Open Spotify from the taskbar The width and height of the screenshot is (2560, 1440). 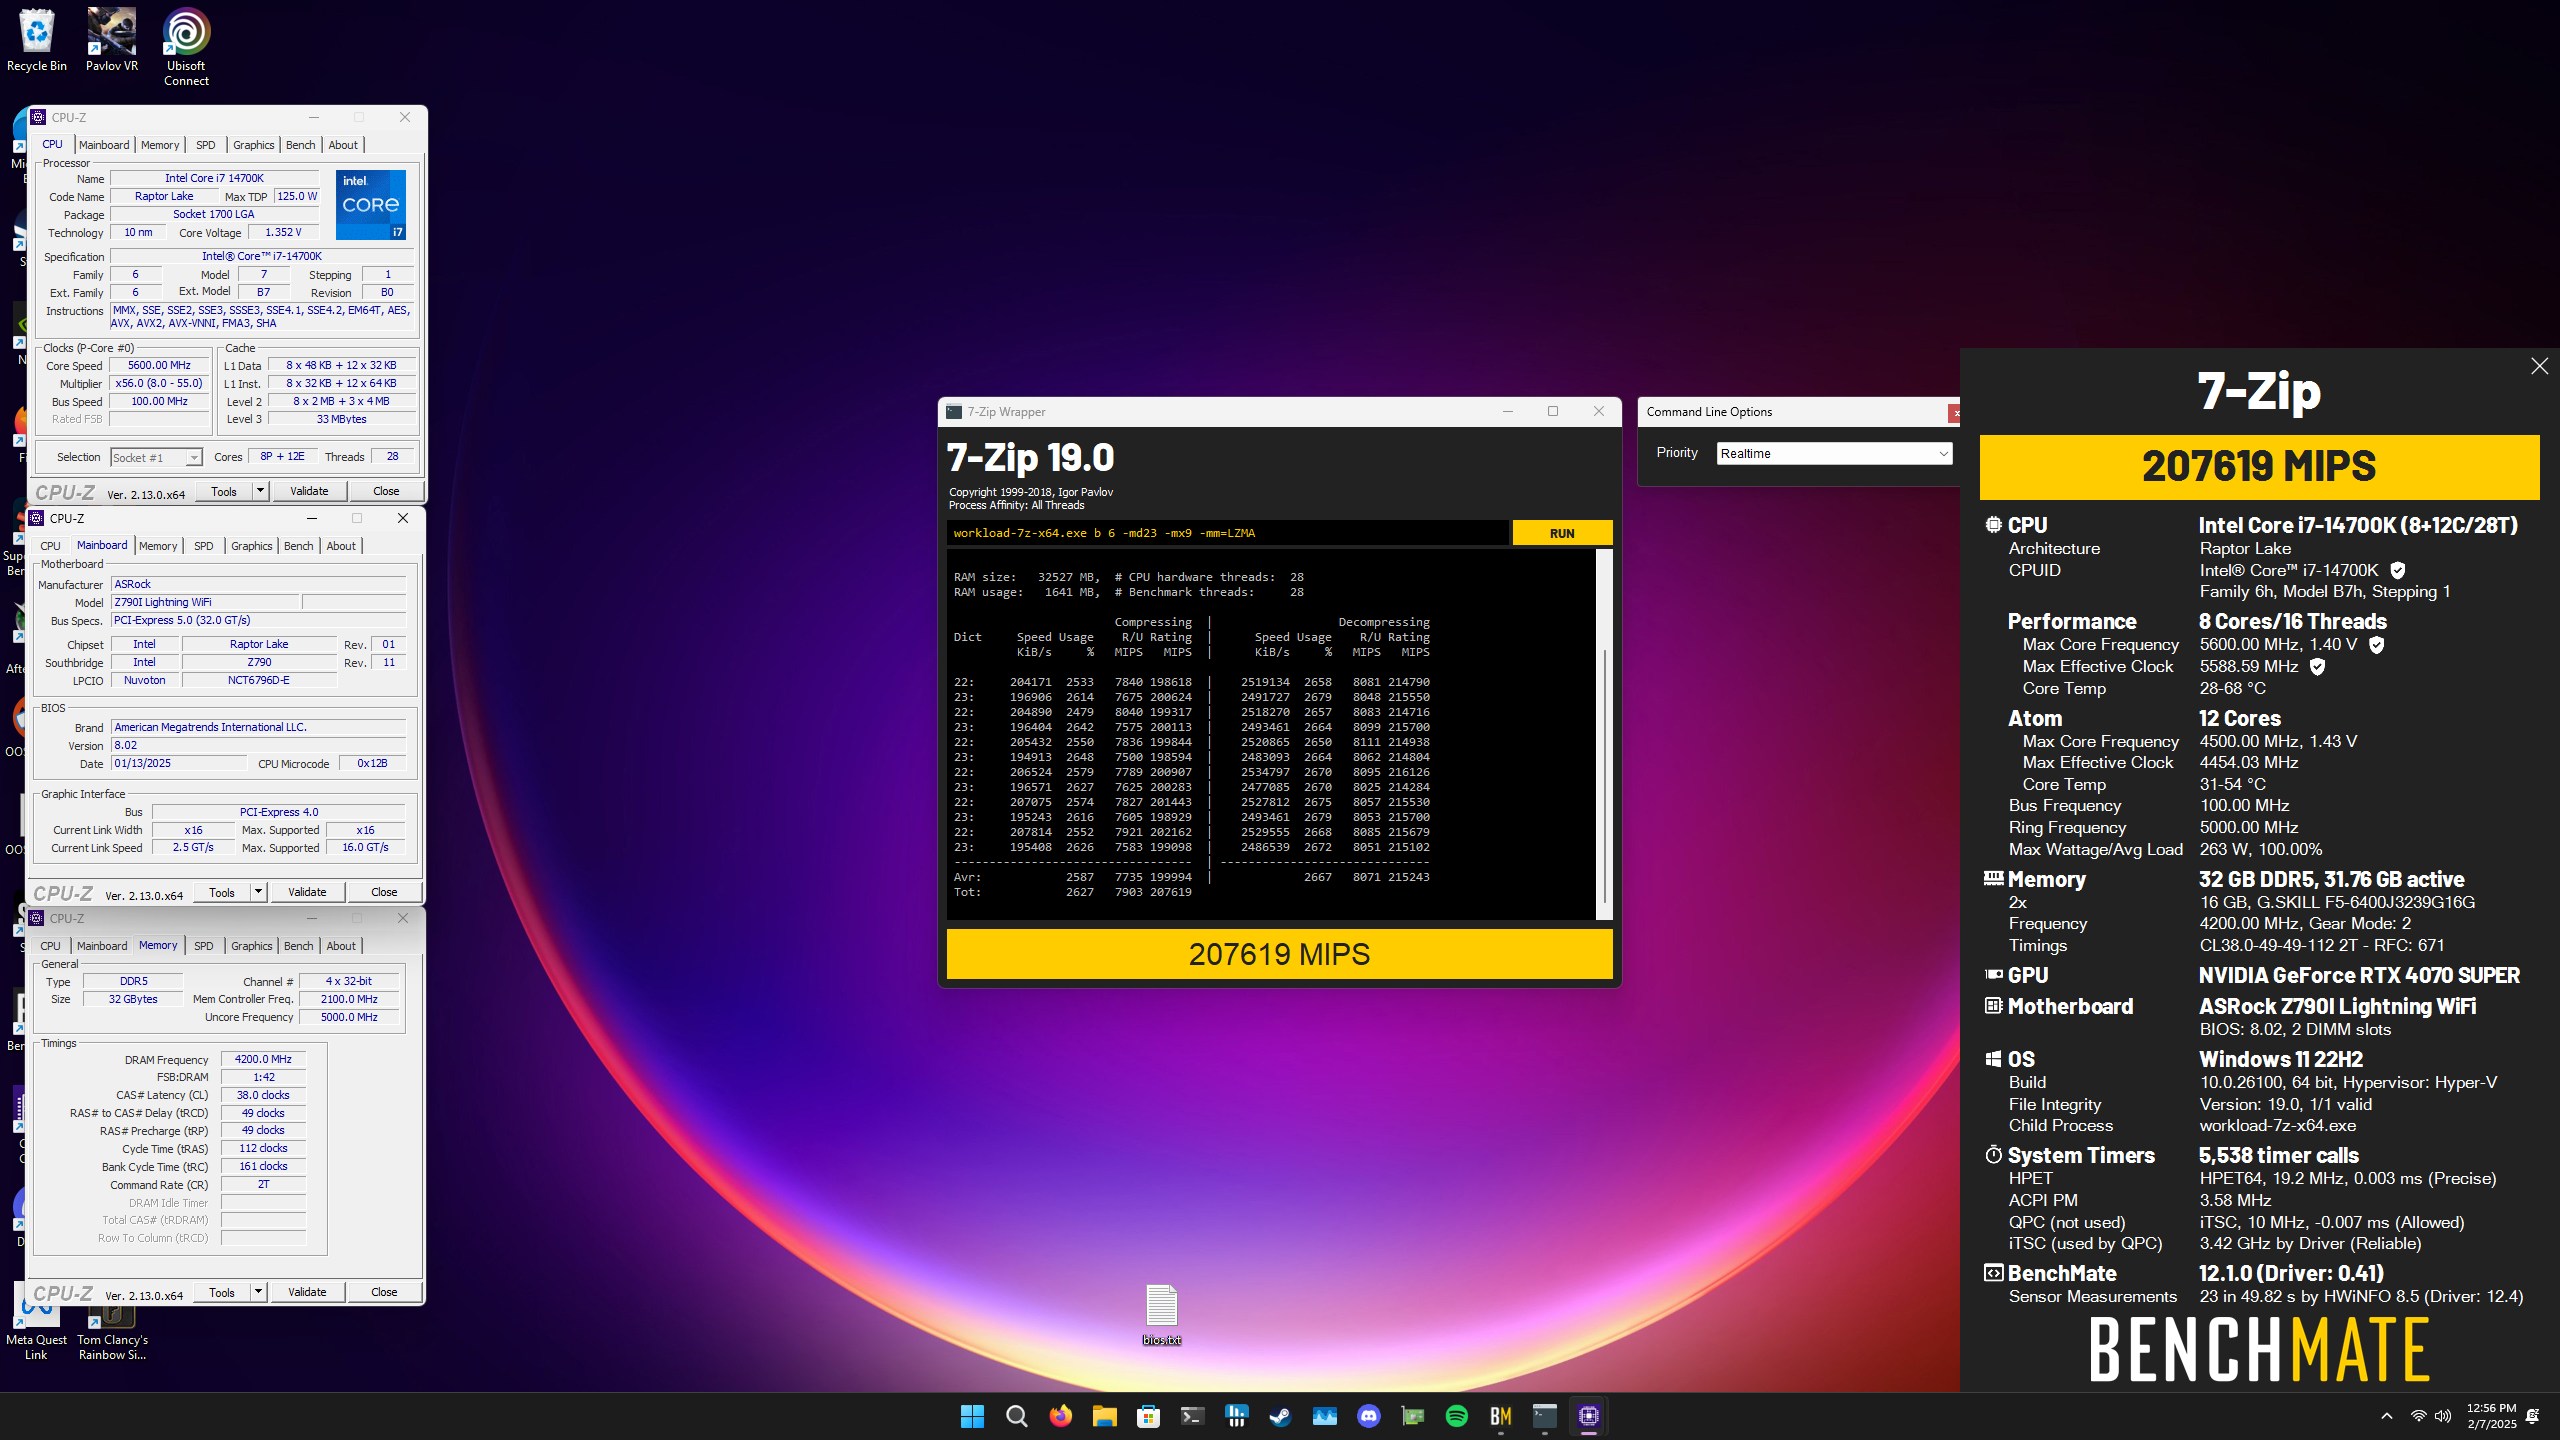click(x=1456, y=1416)
